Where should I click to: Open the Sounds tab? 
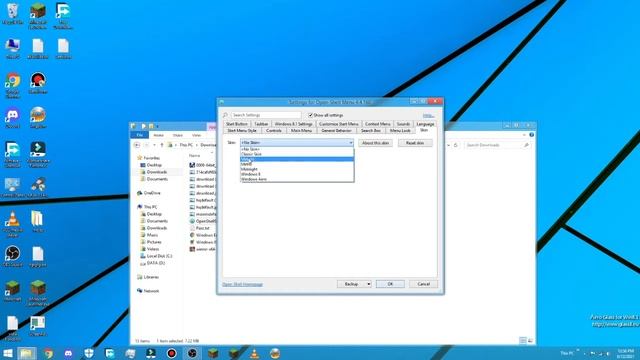click(403, 124)
